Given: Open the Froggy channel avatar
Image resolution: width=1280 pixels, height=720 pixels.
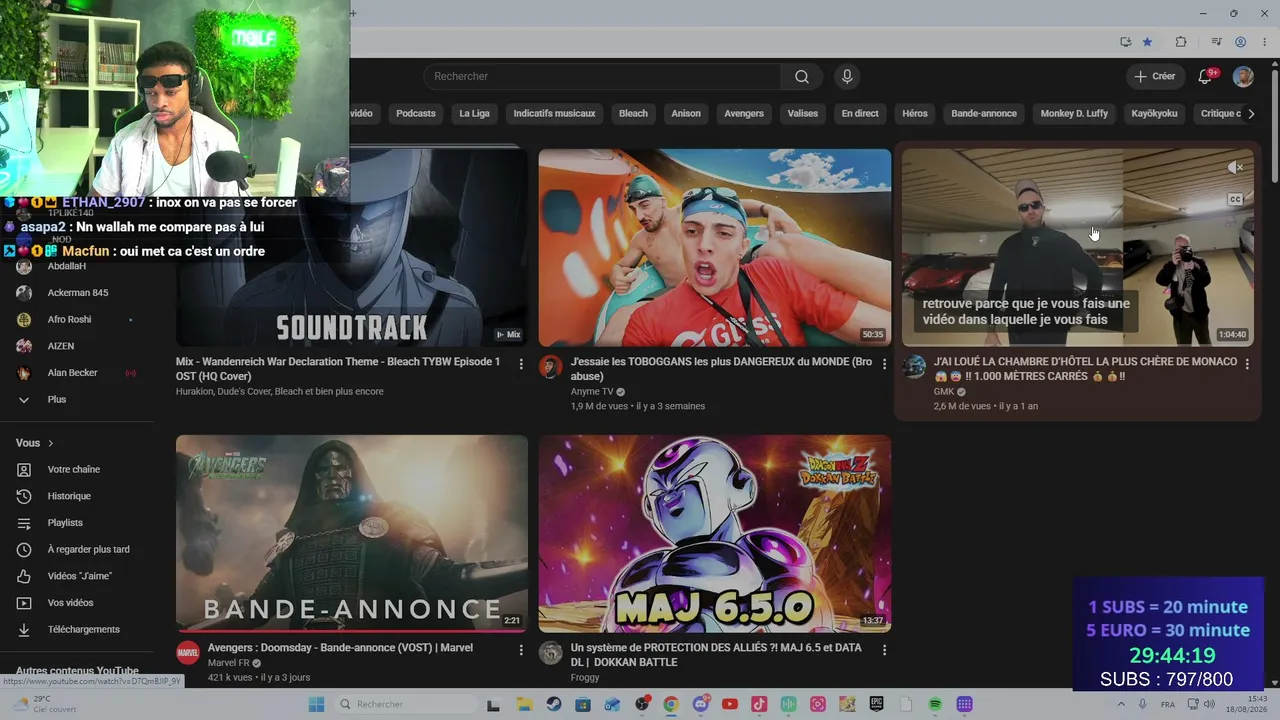Looking at the screenshot, I should (x=551, y=653).
